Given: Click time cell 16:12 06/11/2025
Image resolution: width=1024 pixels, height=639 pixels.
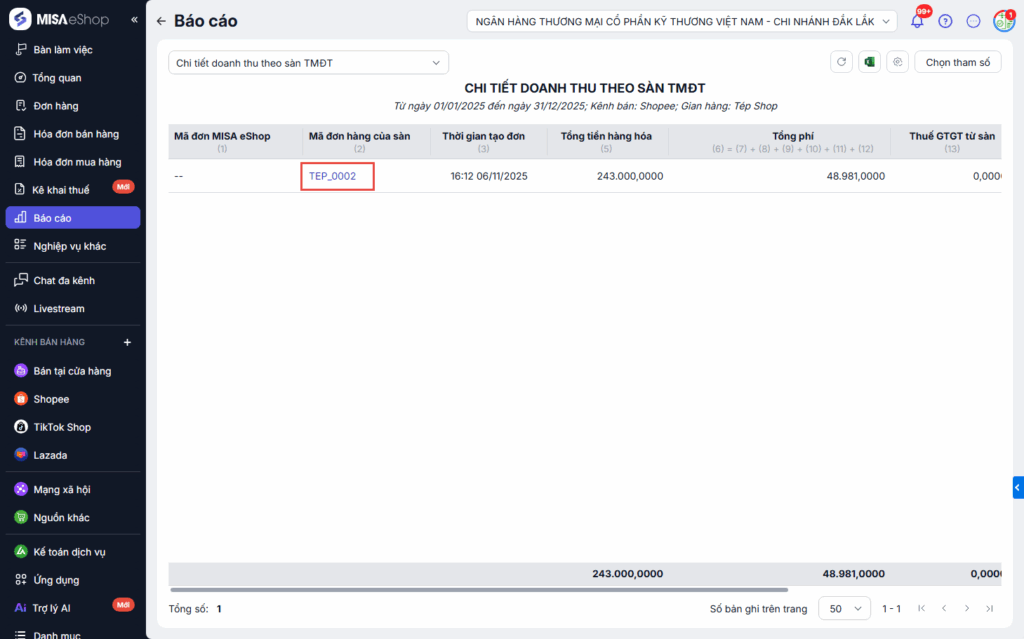Looking at the screenshot, I should click(x=488, y=176).
